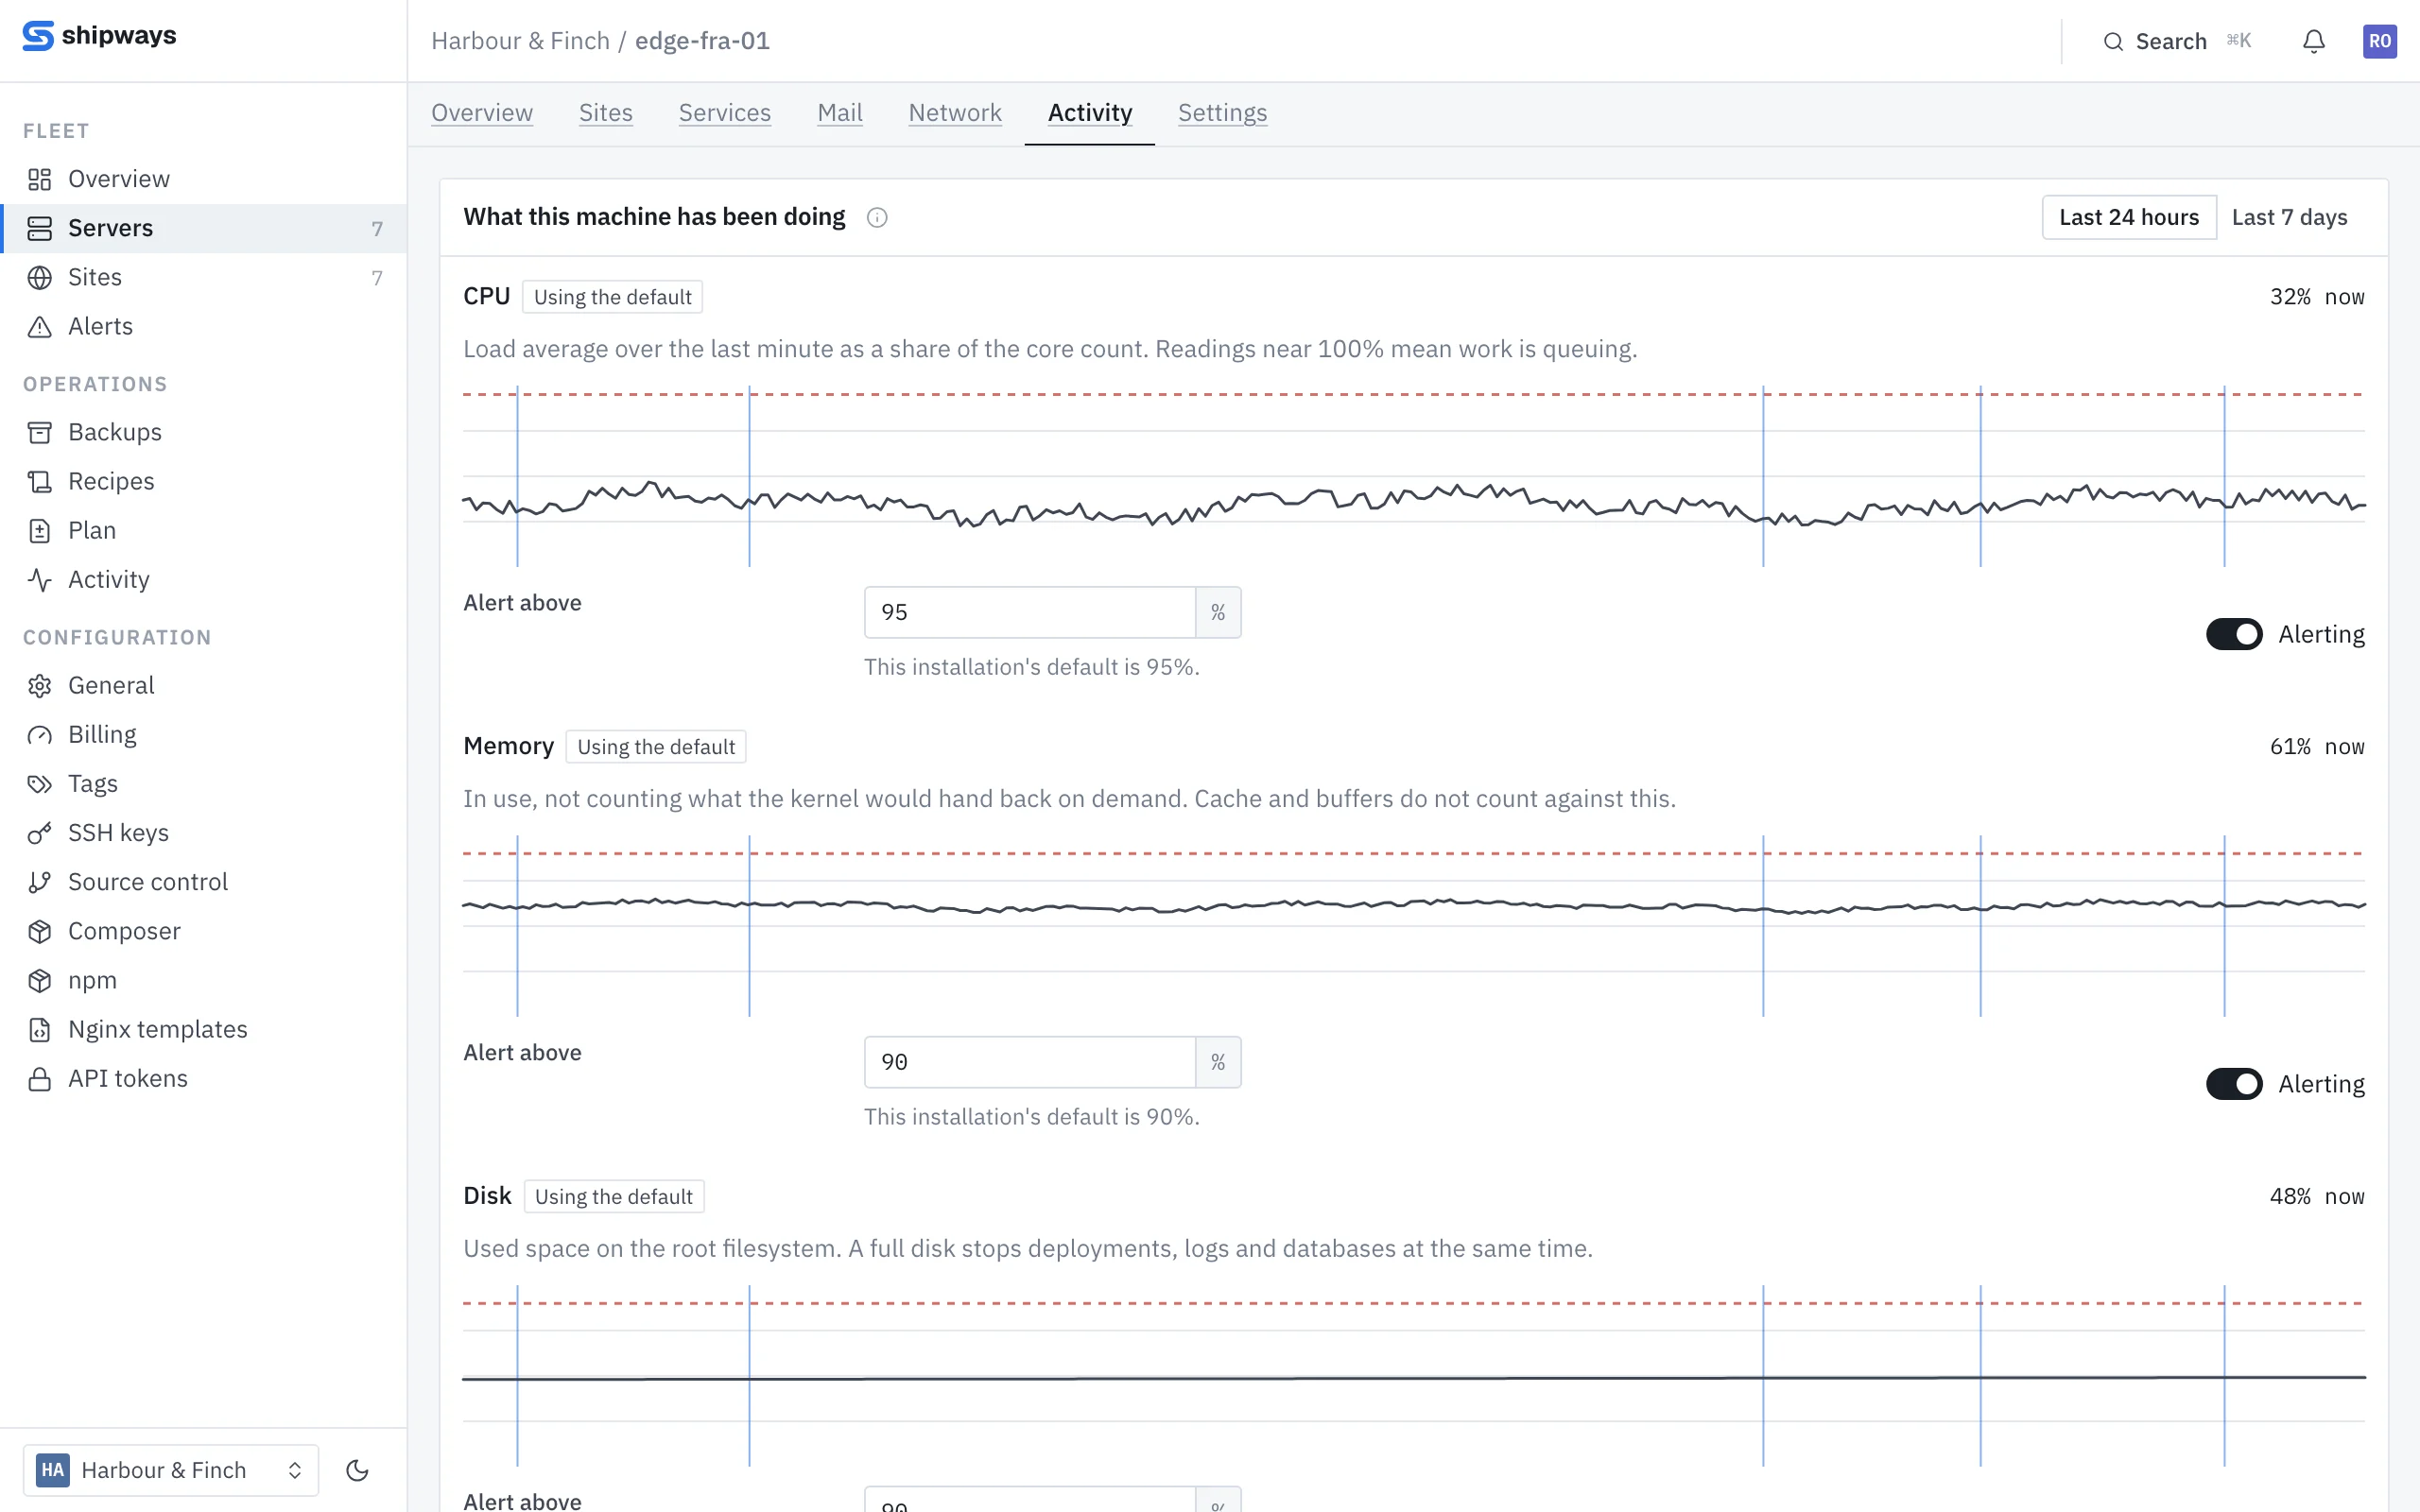2420x1512 pixels.
Task: Click 'This installation's default is 90%' hint
Action: click(1032, 1117)
